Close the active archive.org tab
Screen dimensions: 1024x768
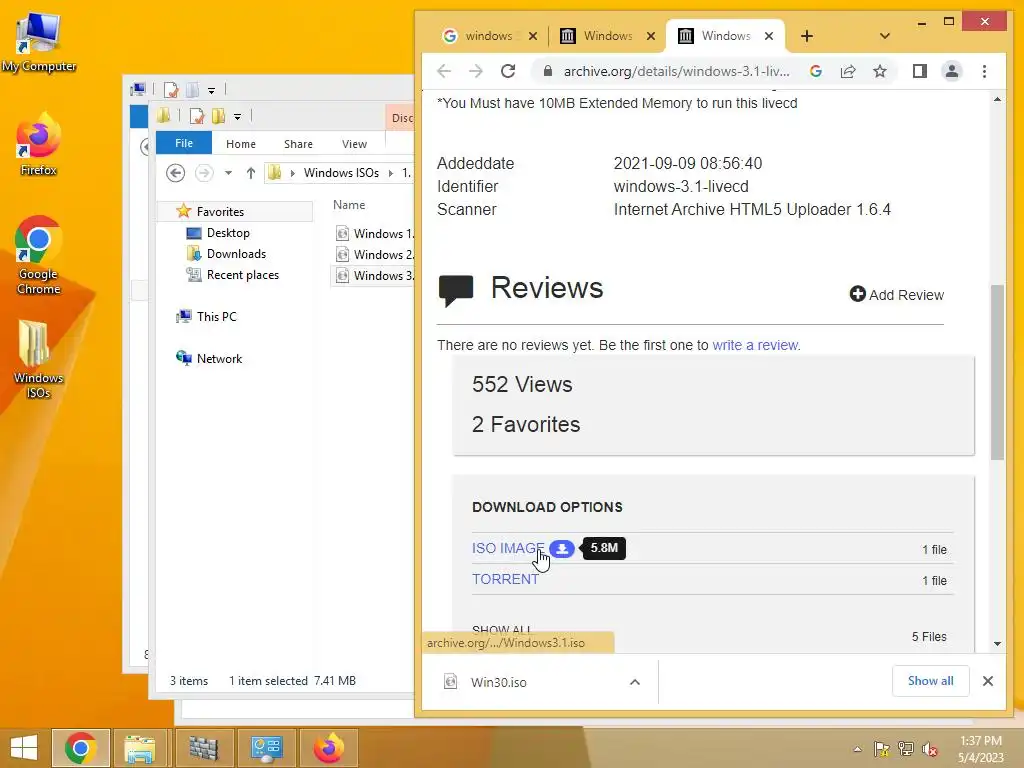(x=769, y=36)
